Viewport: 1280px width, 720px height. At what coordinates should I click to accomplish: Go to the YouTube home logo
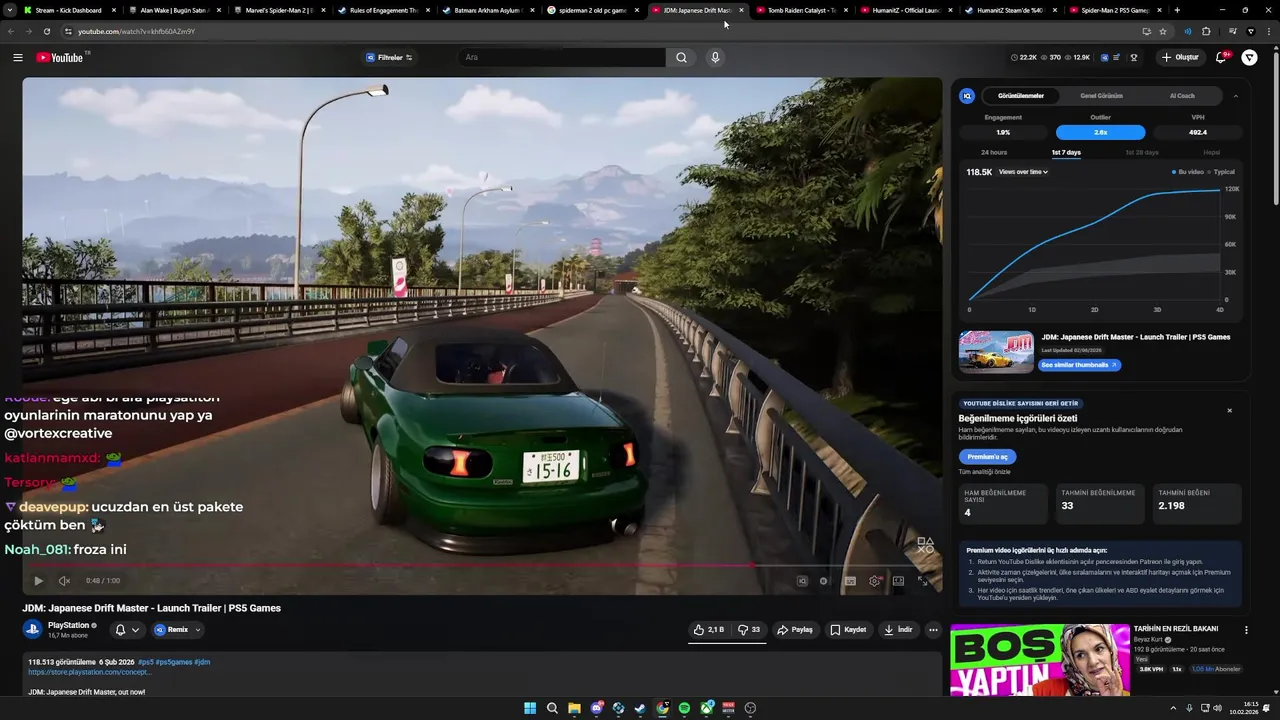click(x=60, y=58)
